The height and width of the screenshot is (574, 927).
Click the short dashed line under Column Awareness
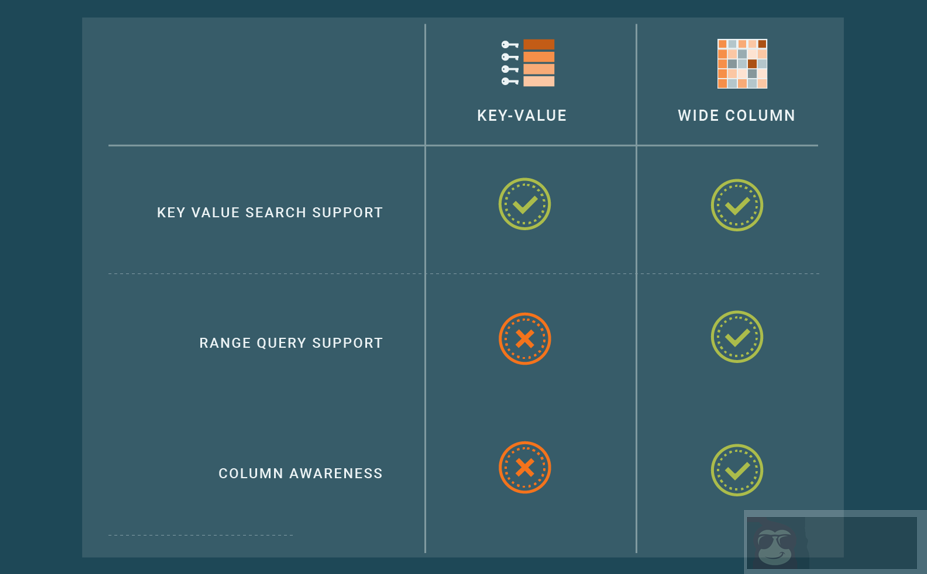tap(200, 535)
